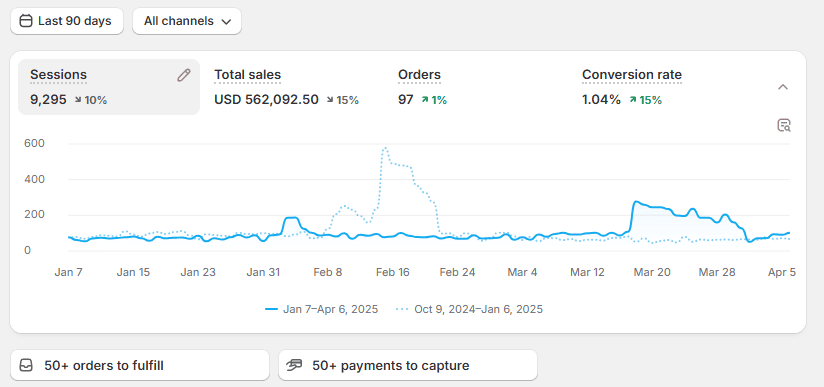Open the All channels dropdown
This screenshot has width=824, height=387.
coord(187,21)
